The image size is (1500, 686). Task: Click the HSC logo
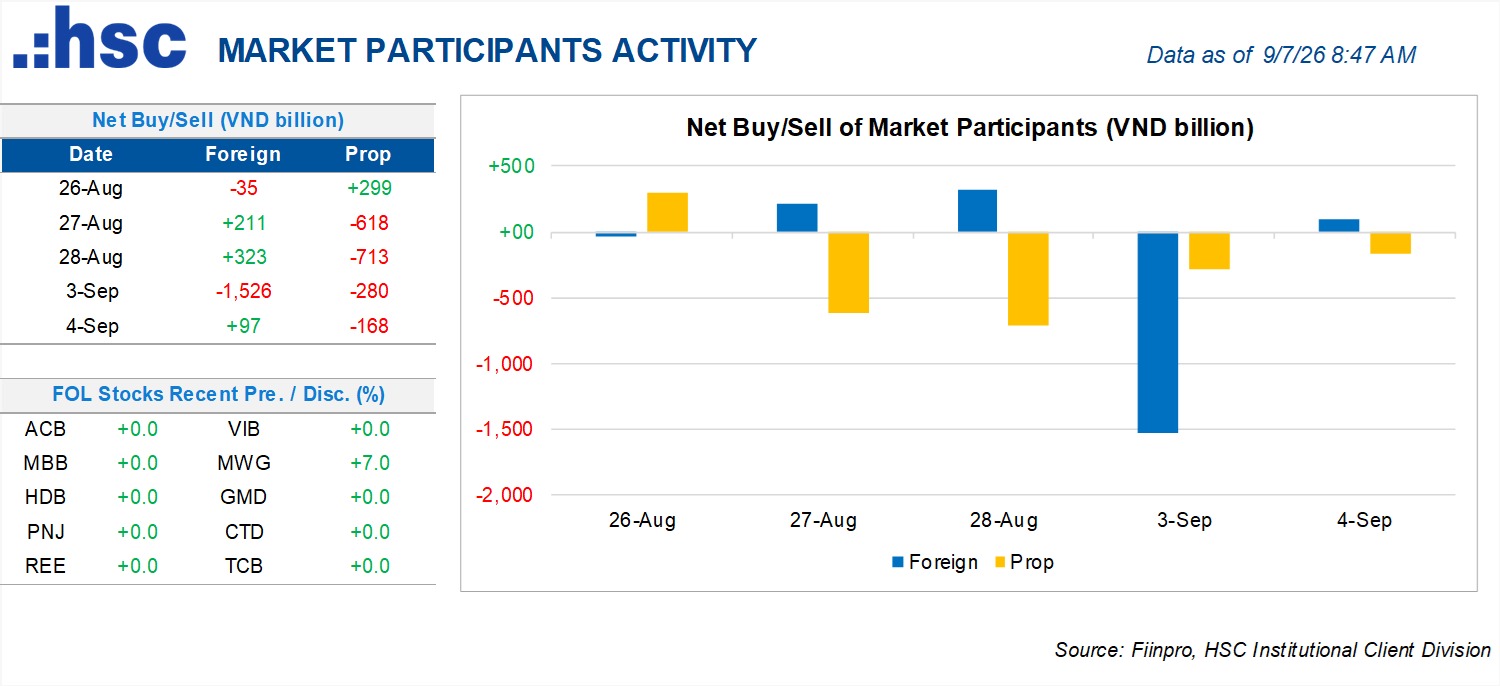[100, 38]
